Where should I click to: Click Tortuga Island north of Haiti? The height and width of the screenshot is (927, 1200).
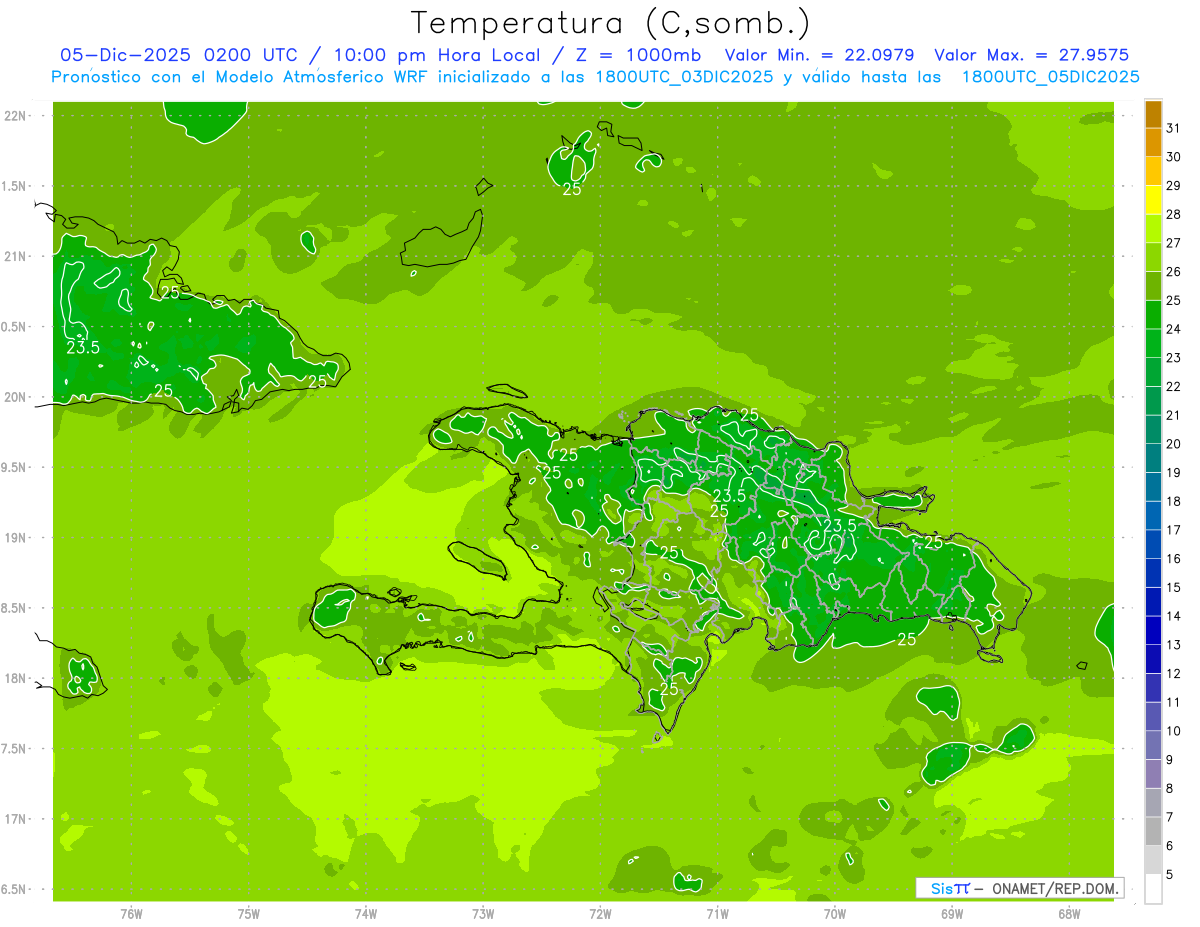point(507,390)
